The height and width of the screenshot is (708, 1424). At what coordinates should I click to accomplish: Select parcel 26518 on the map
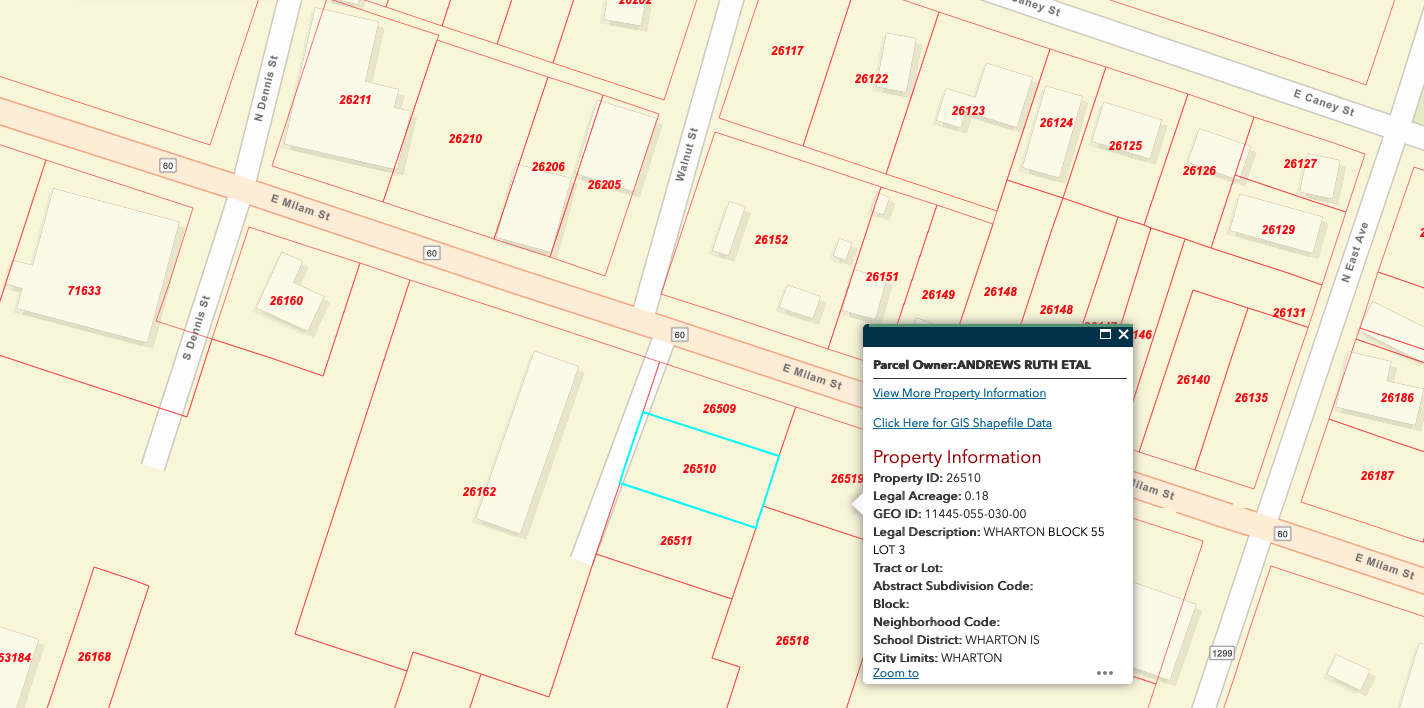(x=792, y=641)
